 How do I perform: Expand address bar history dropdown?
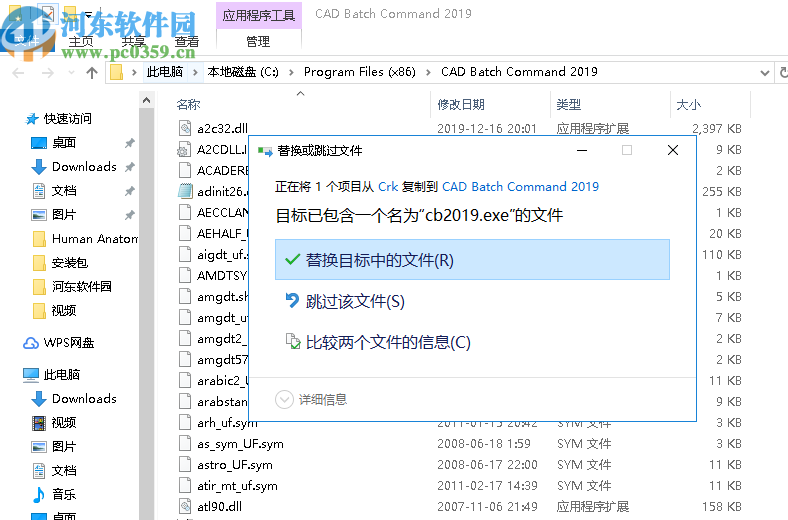pyautogui.click(x=764, y=73)
